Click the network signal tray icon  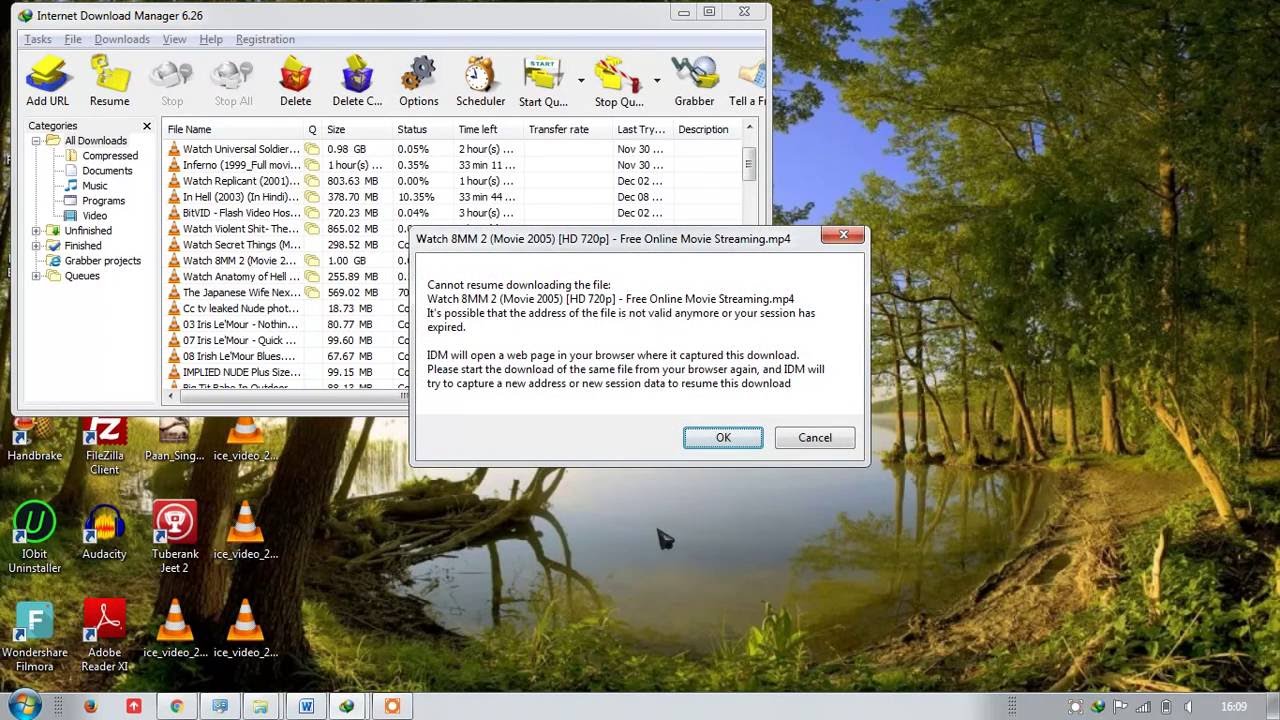point(1142,707)
